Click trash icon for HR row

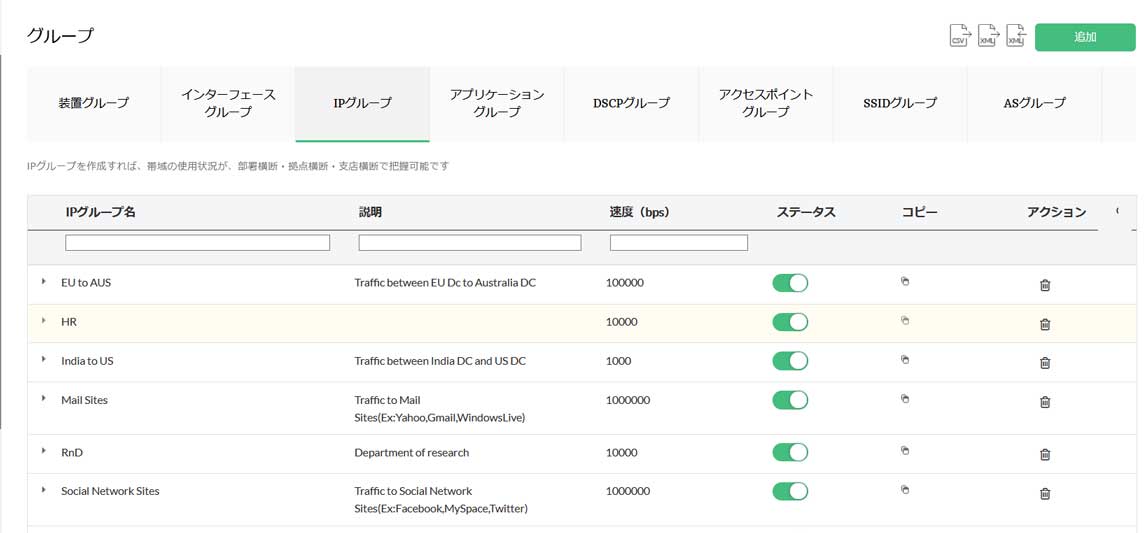pyautogui.click(x=1045, y=324)
